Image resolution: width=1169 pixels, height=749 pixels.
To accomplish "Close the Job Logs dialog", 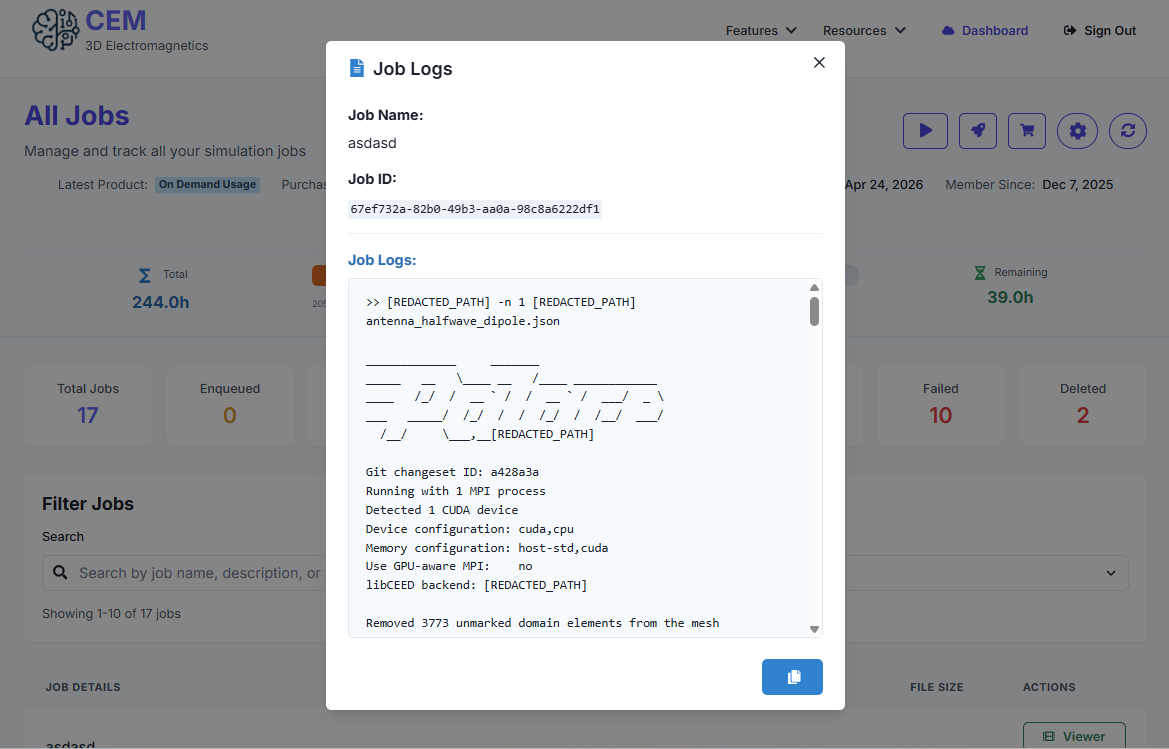I will (x=819, y=63).
